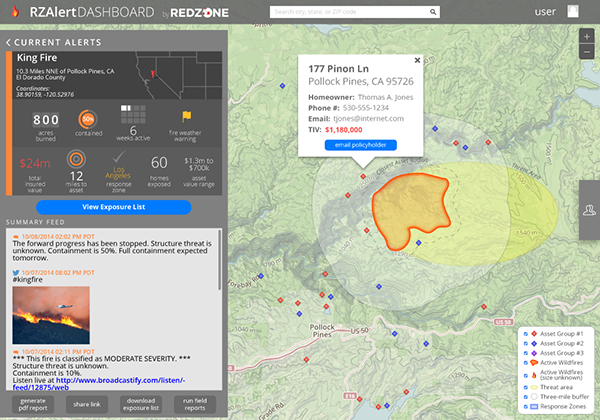Collapse the Current Alerts panel chevron
The image size is (600, 420).
8,43
